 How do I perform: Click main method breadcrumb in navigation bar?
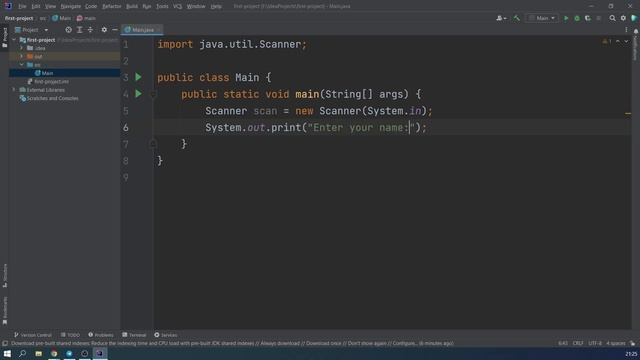(86, 18)
